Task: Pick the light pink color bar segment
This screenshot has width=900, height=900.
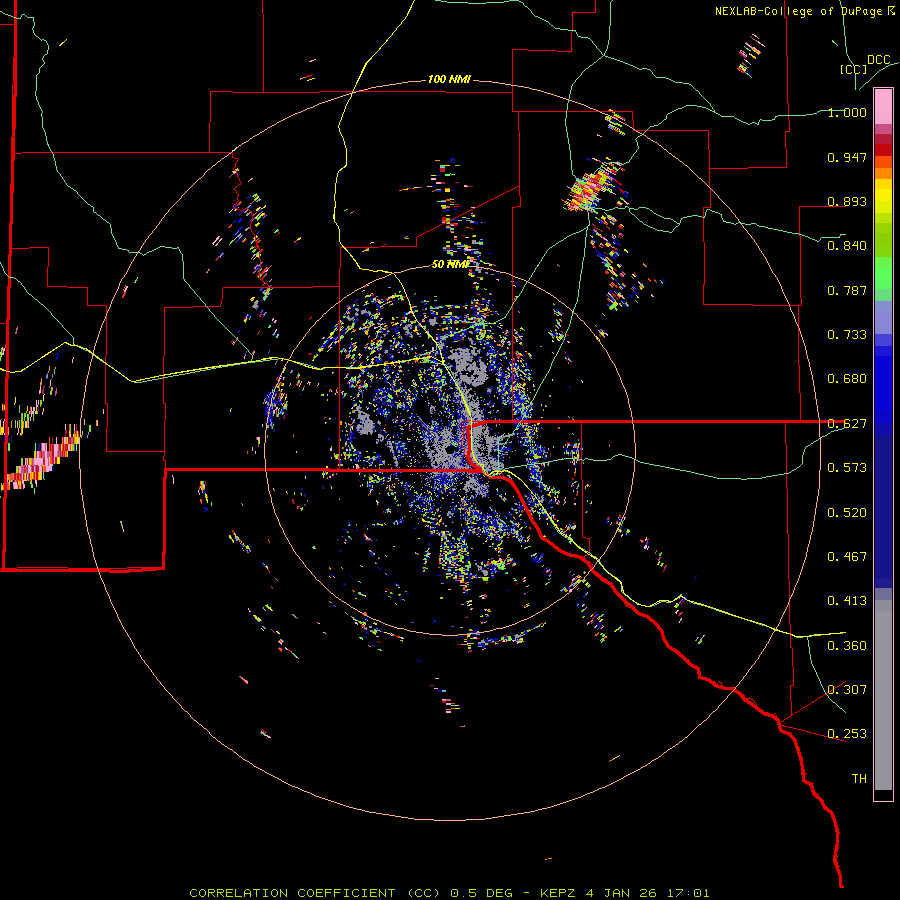Action: [883, 107]
